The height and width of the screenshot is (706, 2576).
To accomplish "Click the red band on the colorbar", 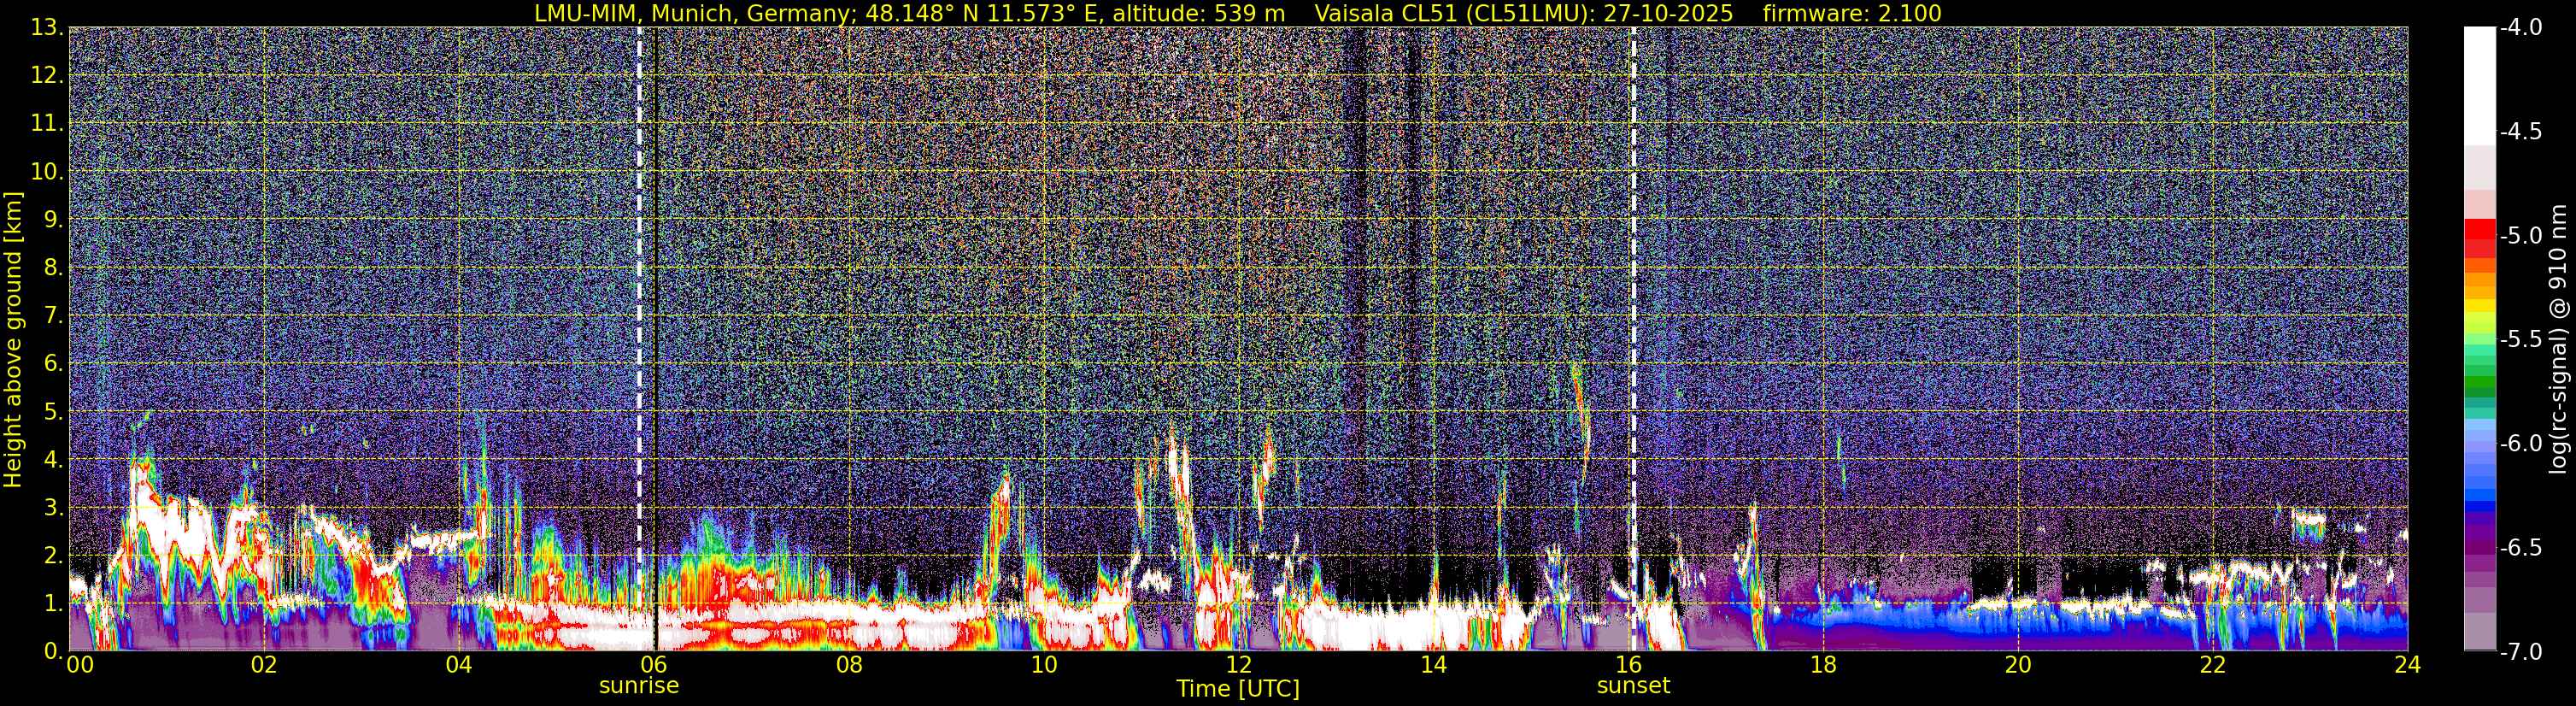I will point(2479,238).
